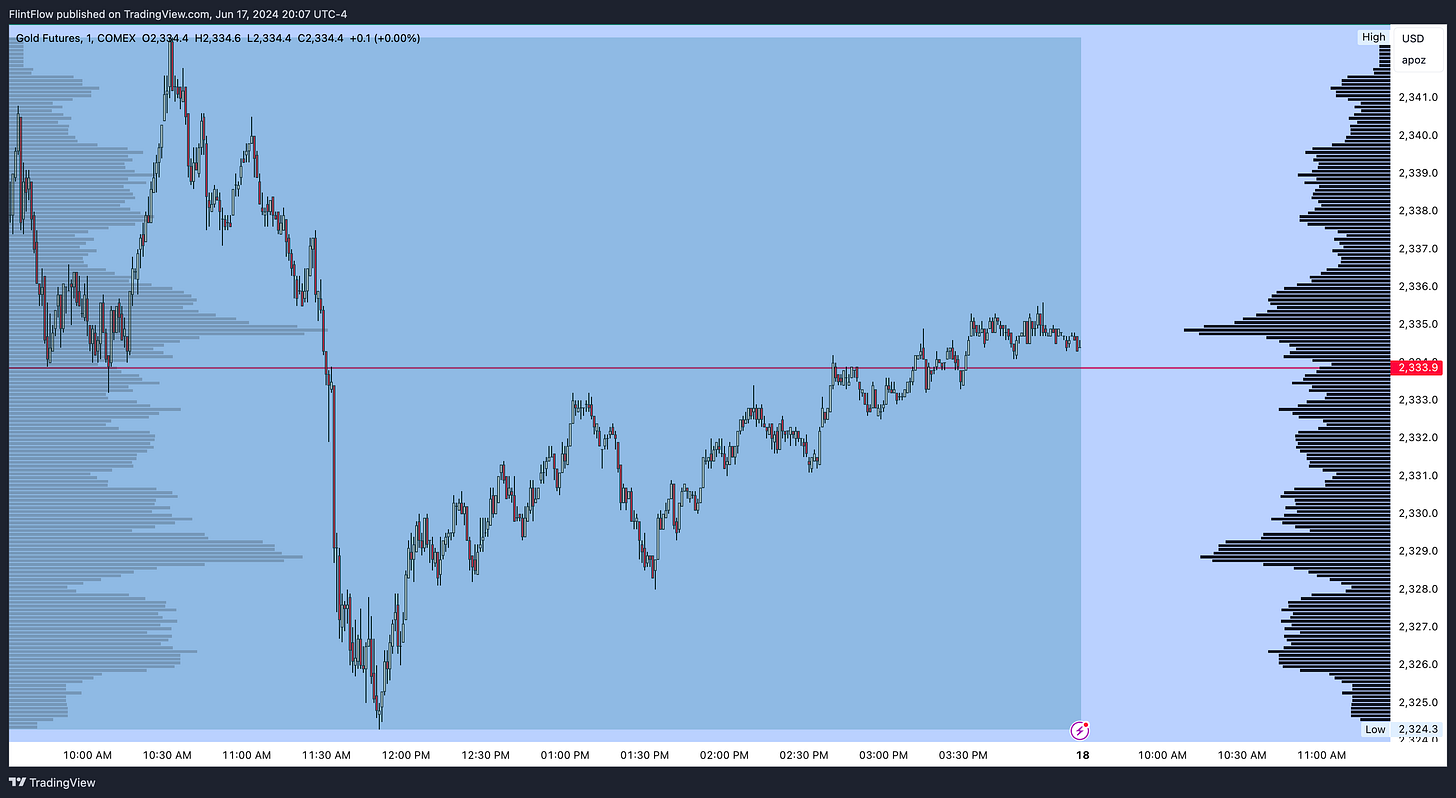Click the change value +0.1 (+0.00%)

click(x=385, y=38)
